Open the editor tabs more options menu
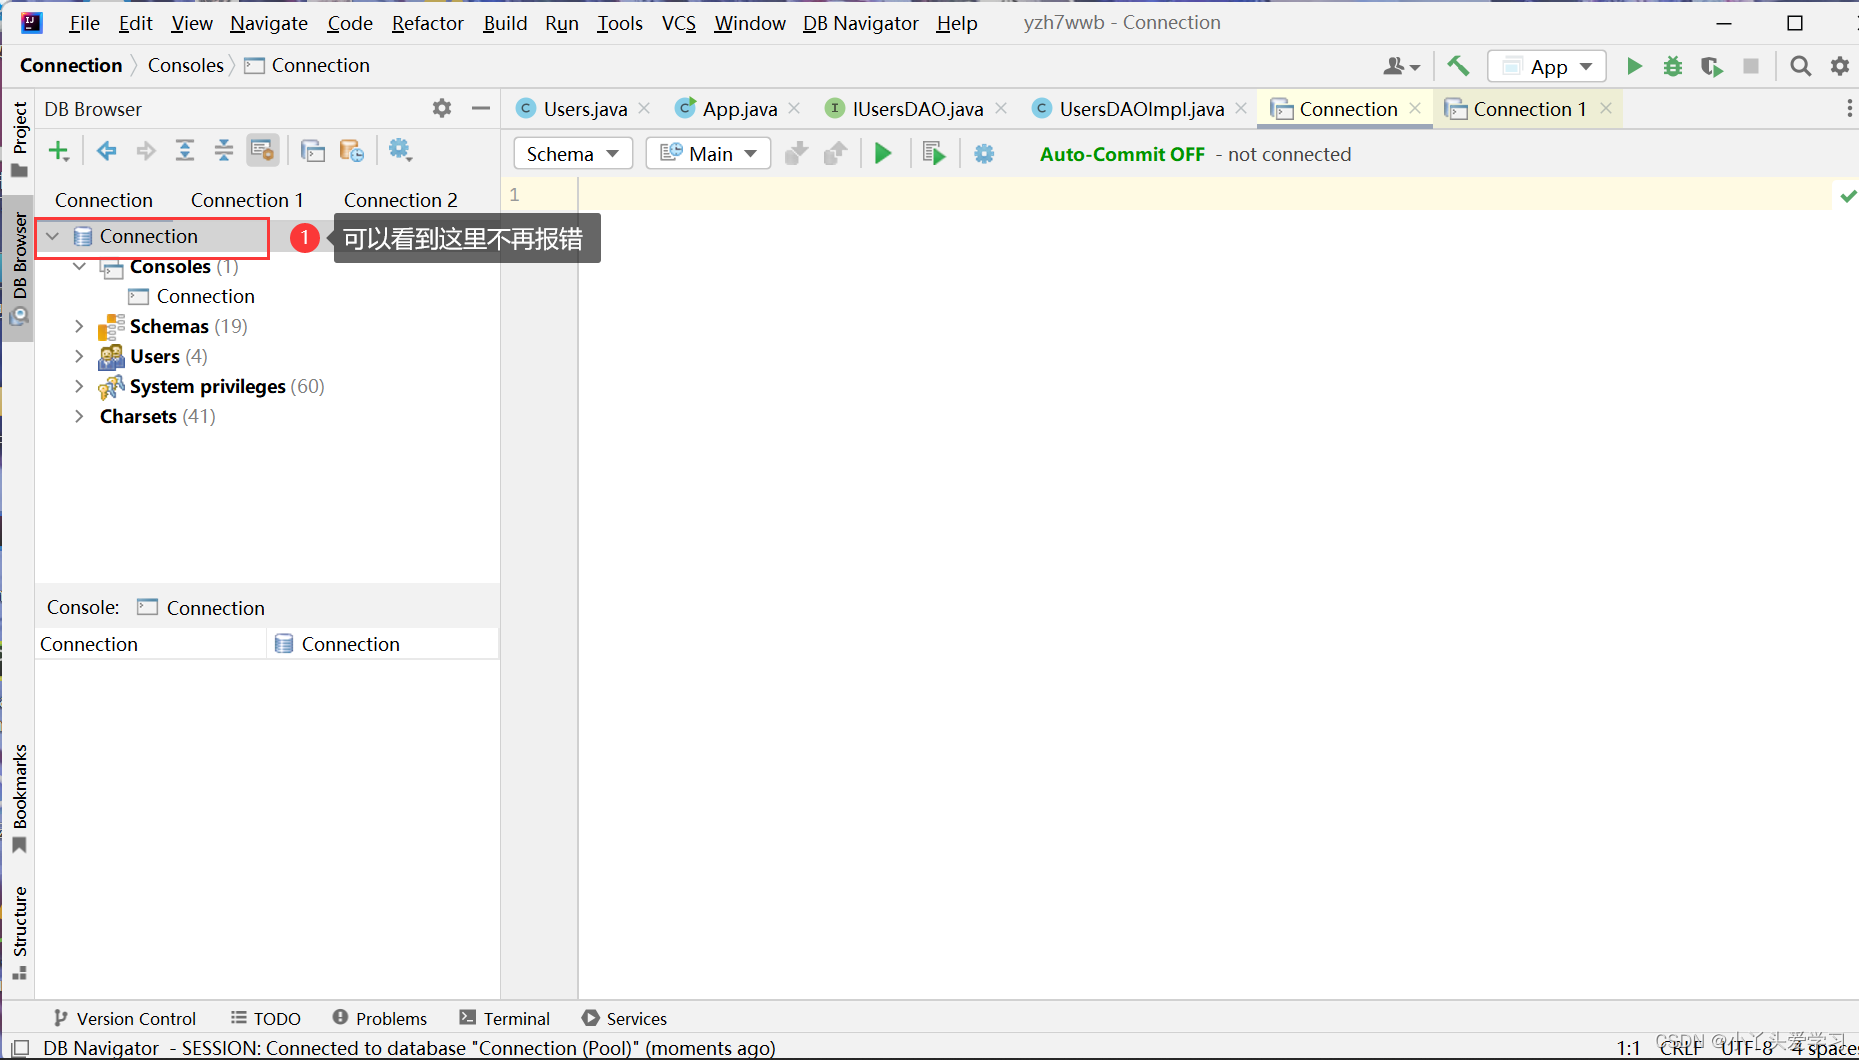The height and width of the screenshot is (1060, 1859). (1848, 108)
